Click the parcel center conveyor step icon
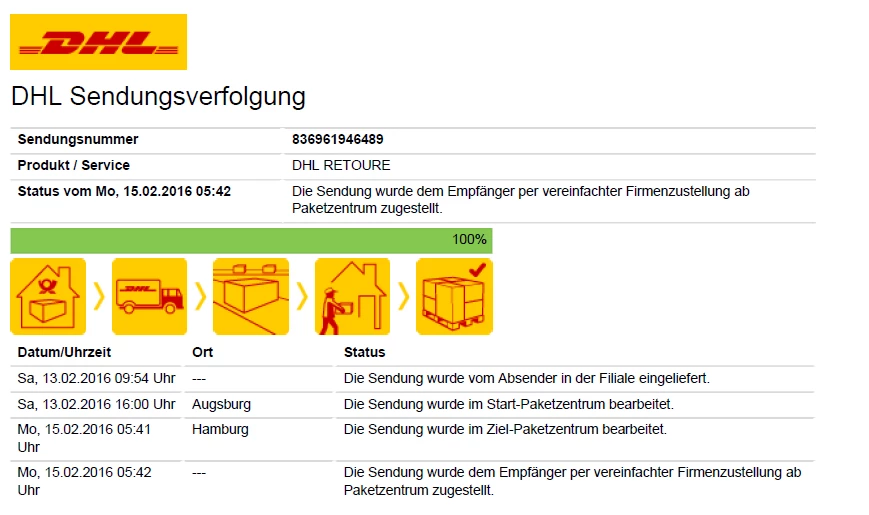The image size is (869, 515). click(251, 297)
